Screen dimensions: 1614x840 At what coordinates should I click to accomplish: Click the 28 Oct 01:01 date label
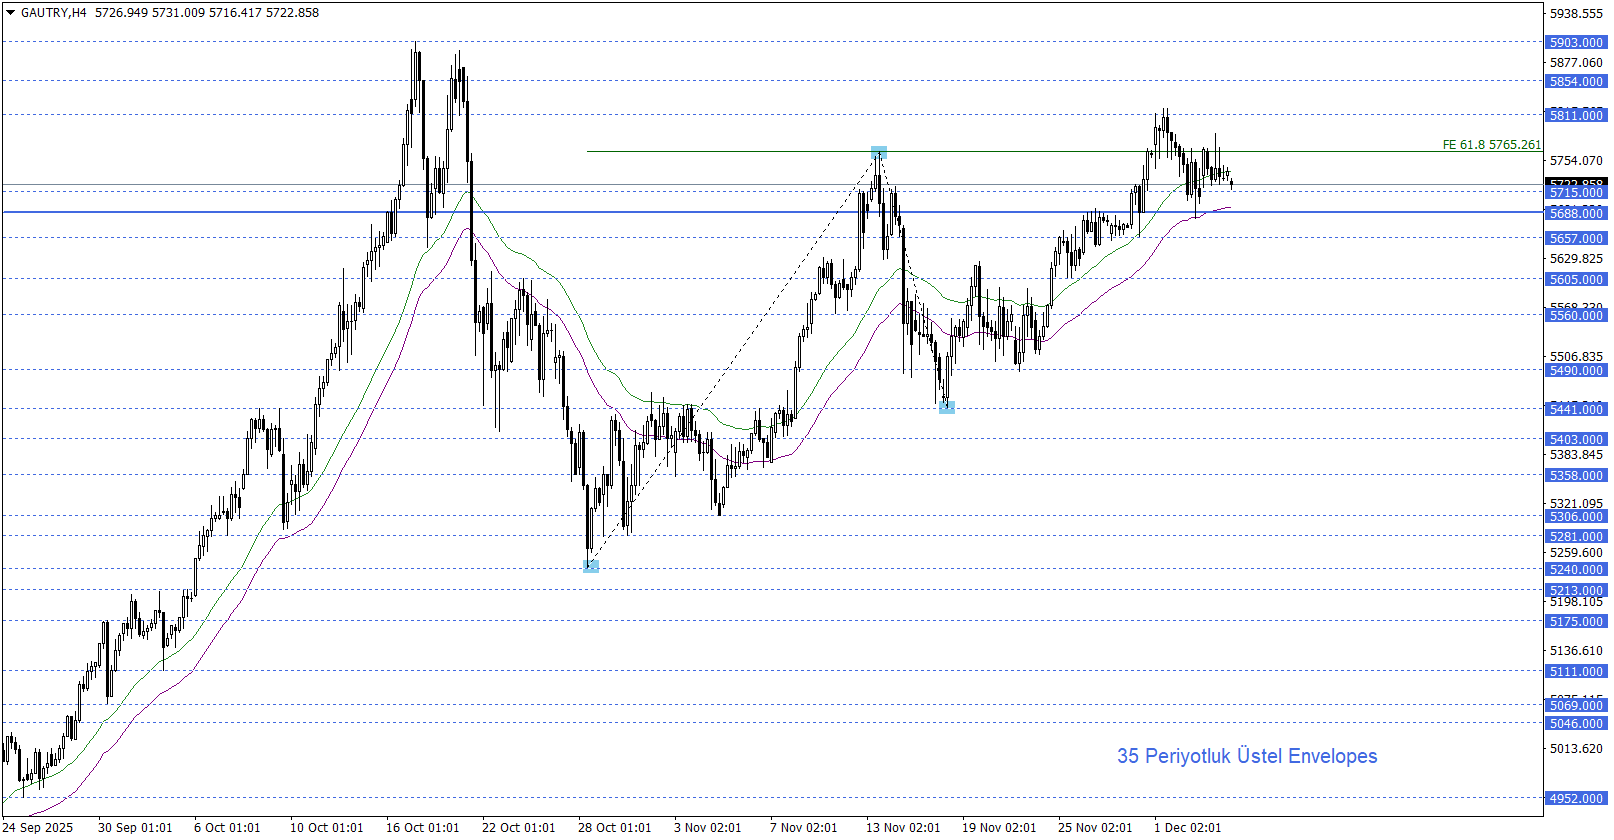point(615,827)
